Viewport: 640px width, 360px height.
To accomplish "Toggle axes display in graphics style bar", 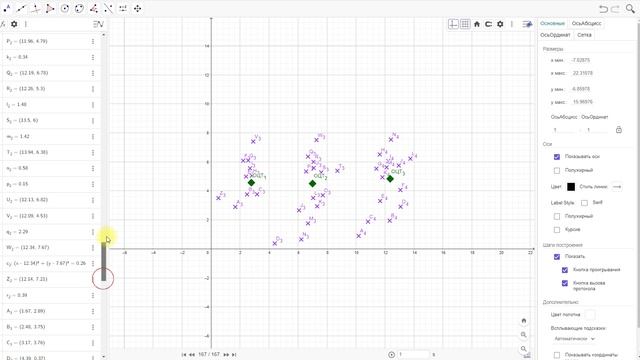I will [453, 24].
